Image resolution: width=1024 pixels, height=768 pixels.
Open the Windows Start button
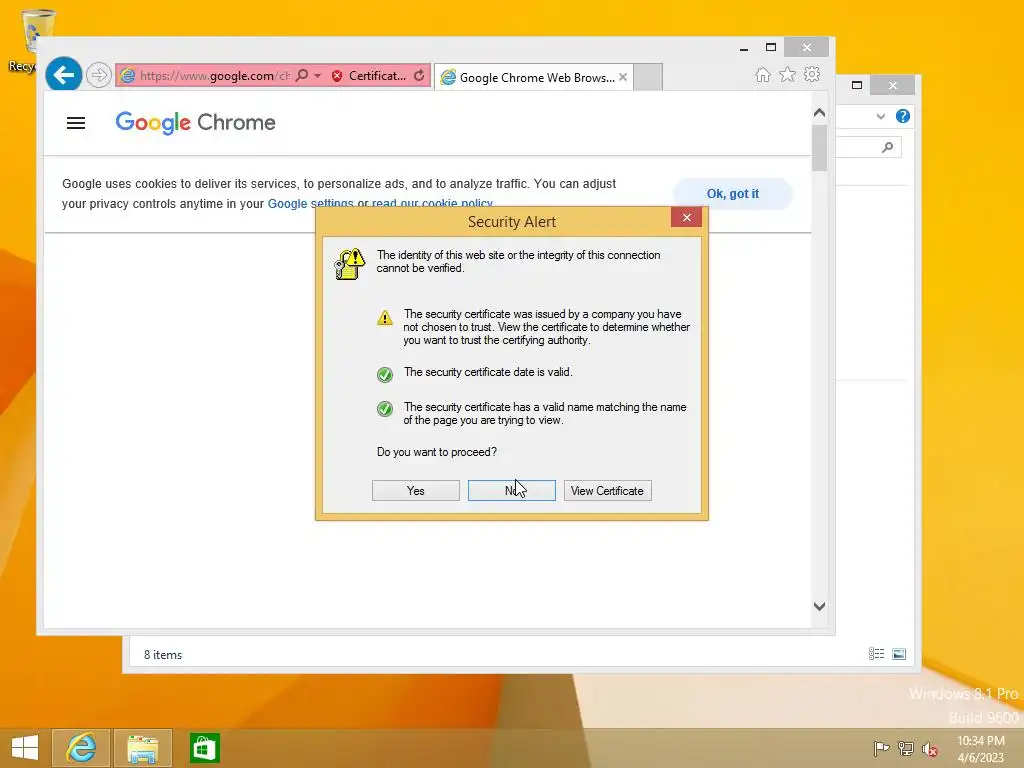pyautogui.click(x=25, y=748)
